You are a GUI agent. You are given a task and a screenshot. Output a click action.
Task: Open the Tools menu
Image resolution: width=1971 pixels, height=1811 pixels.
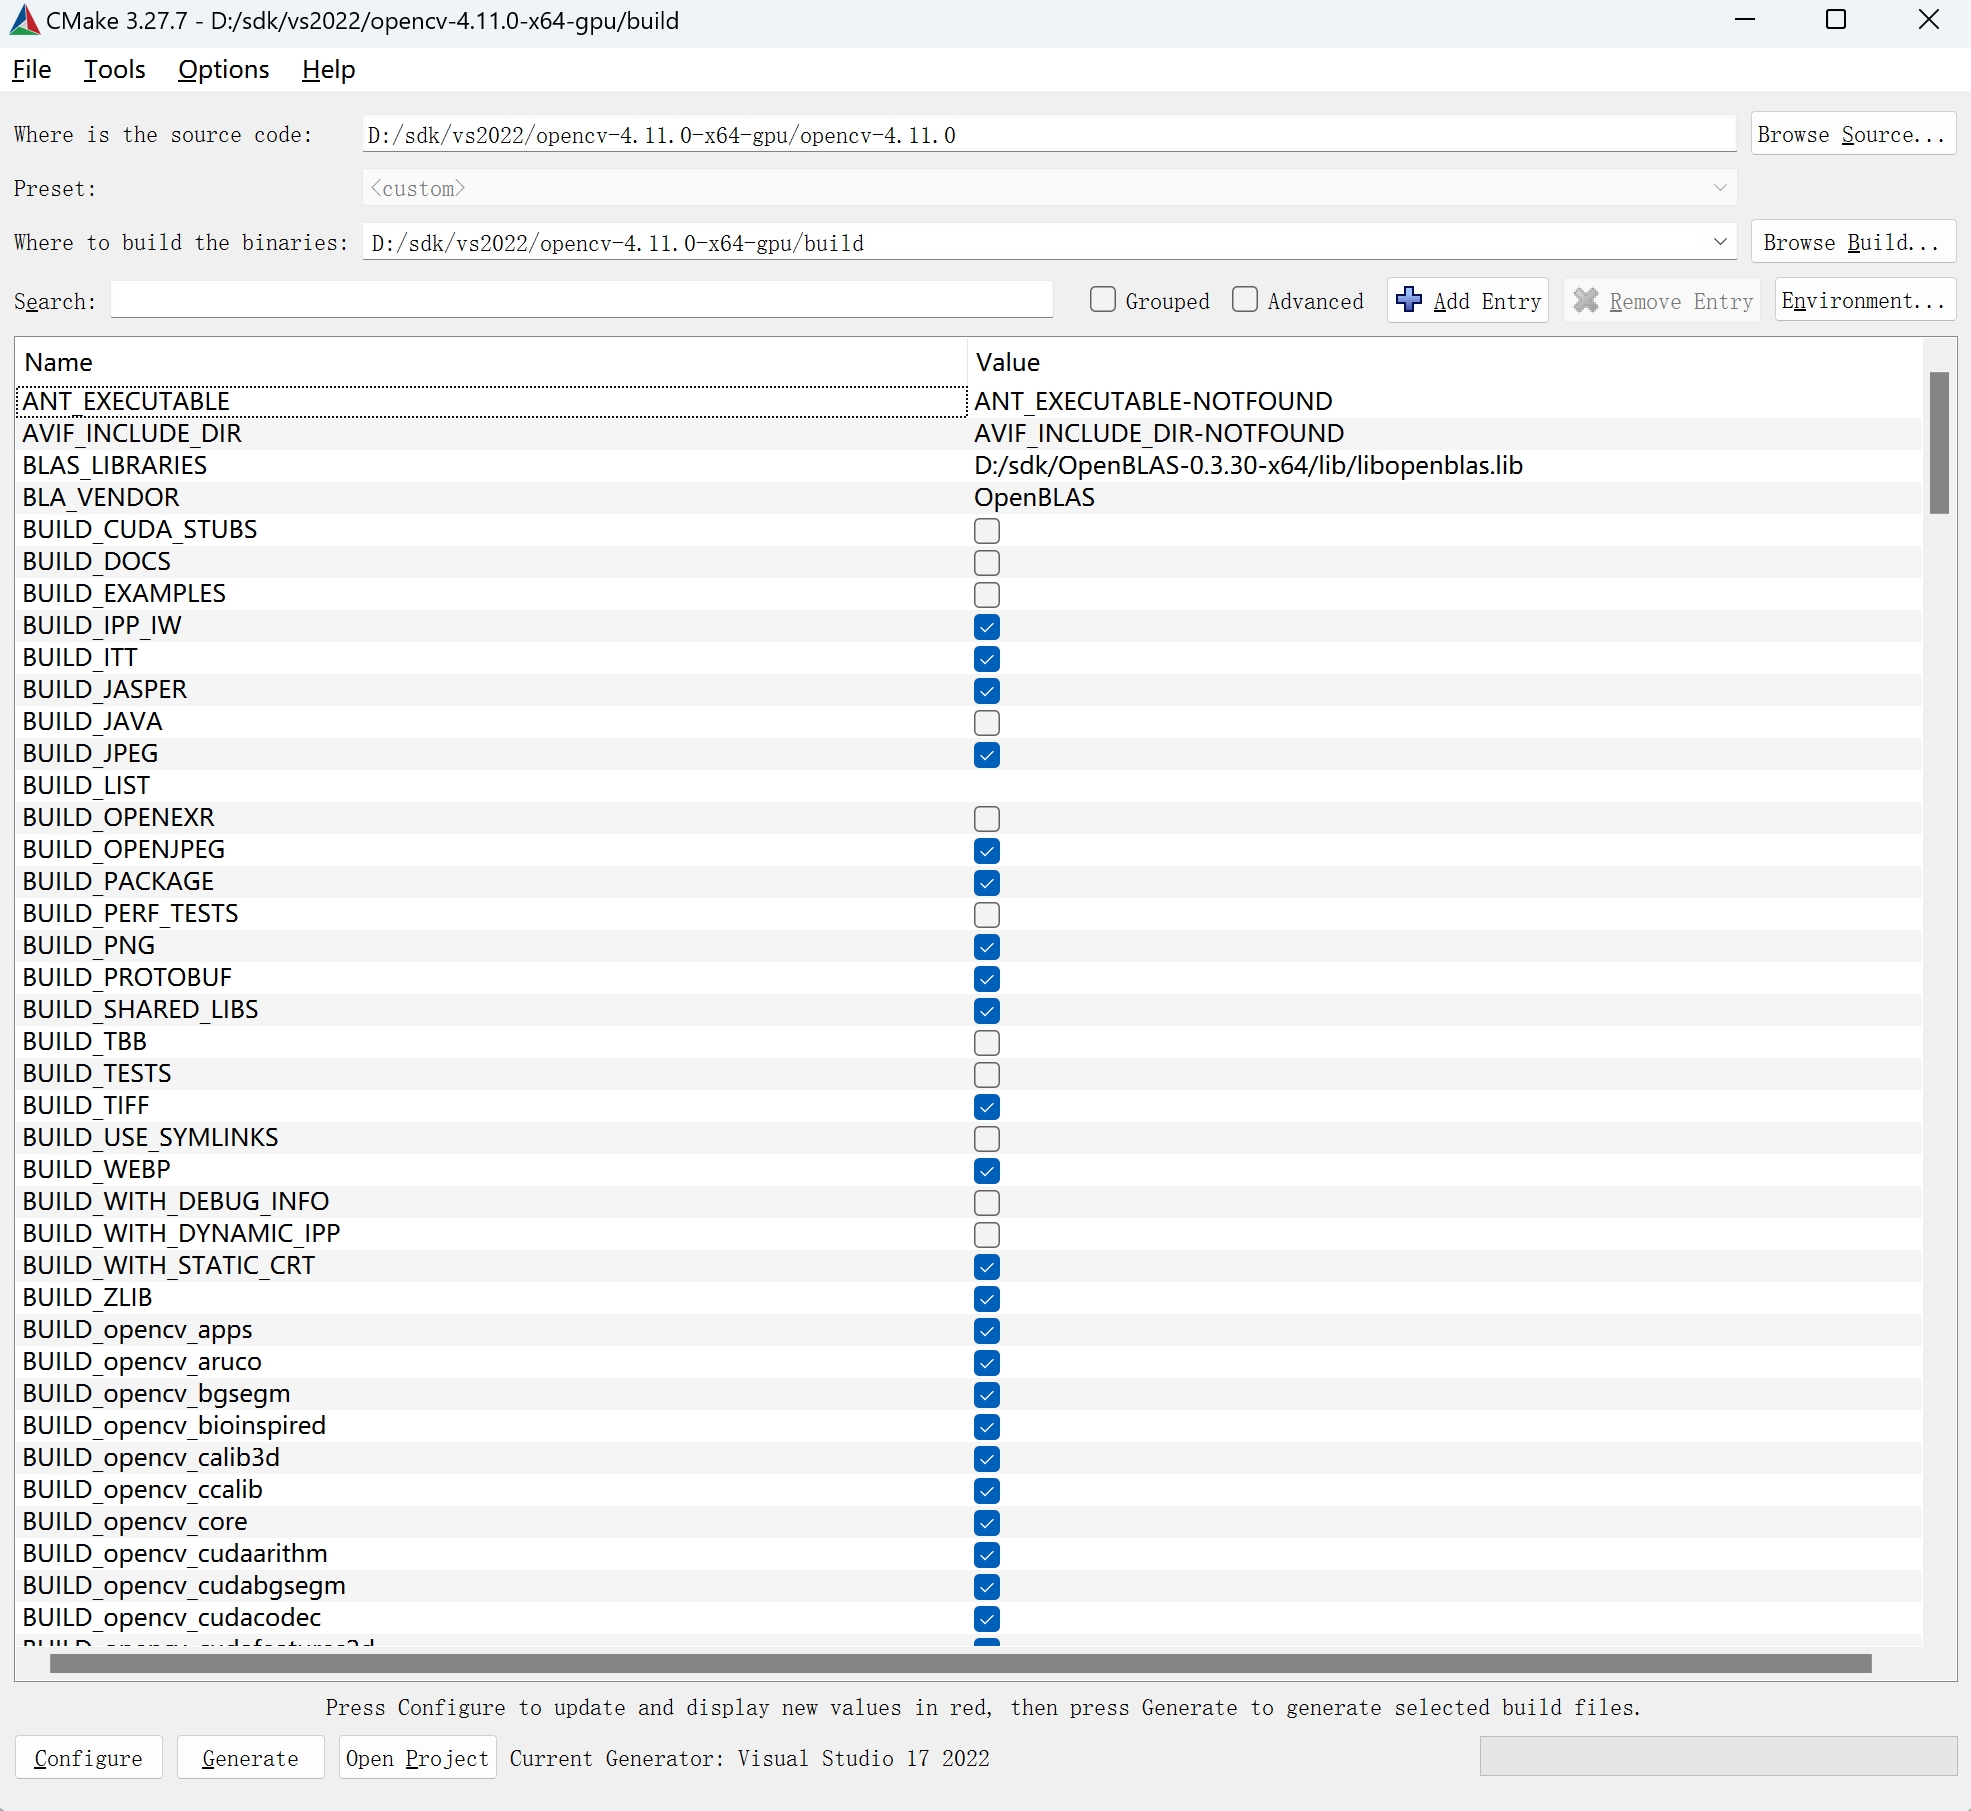tap(113, 69)
